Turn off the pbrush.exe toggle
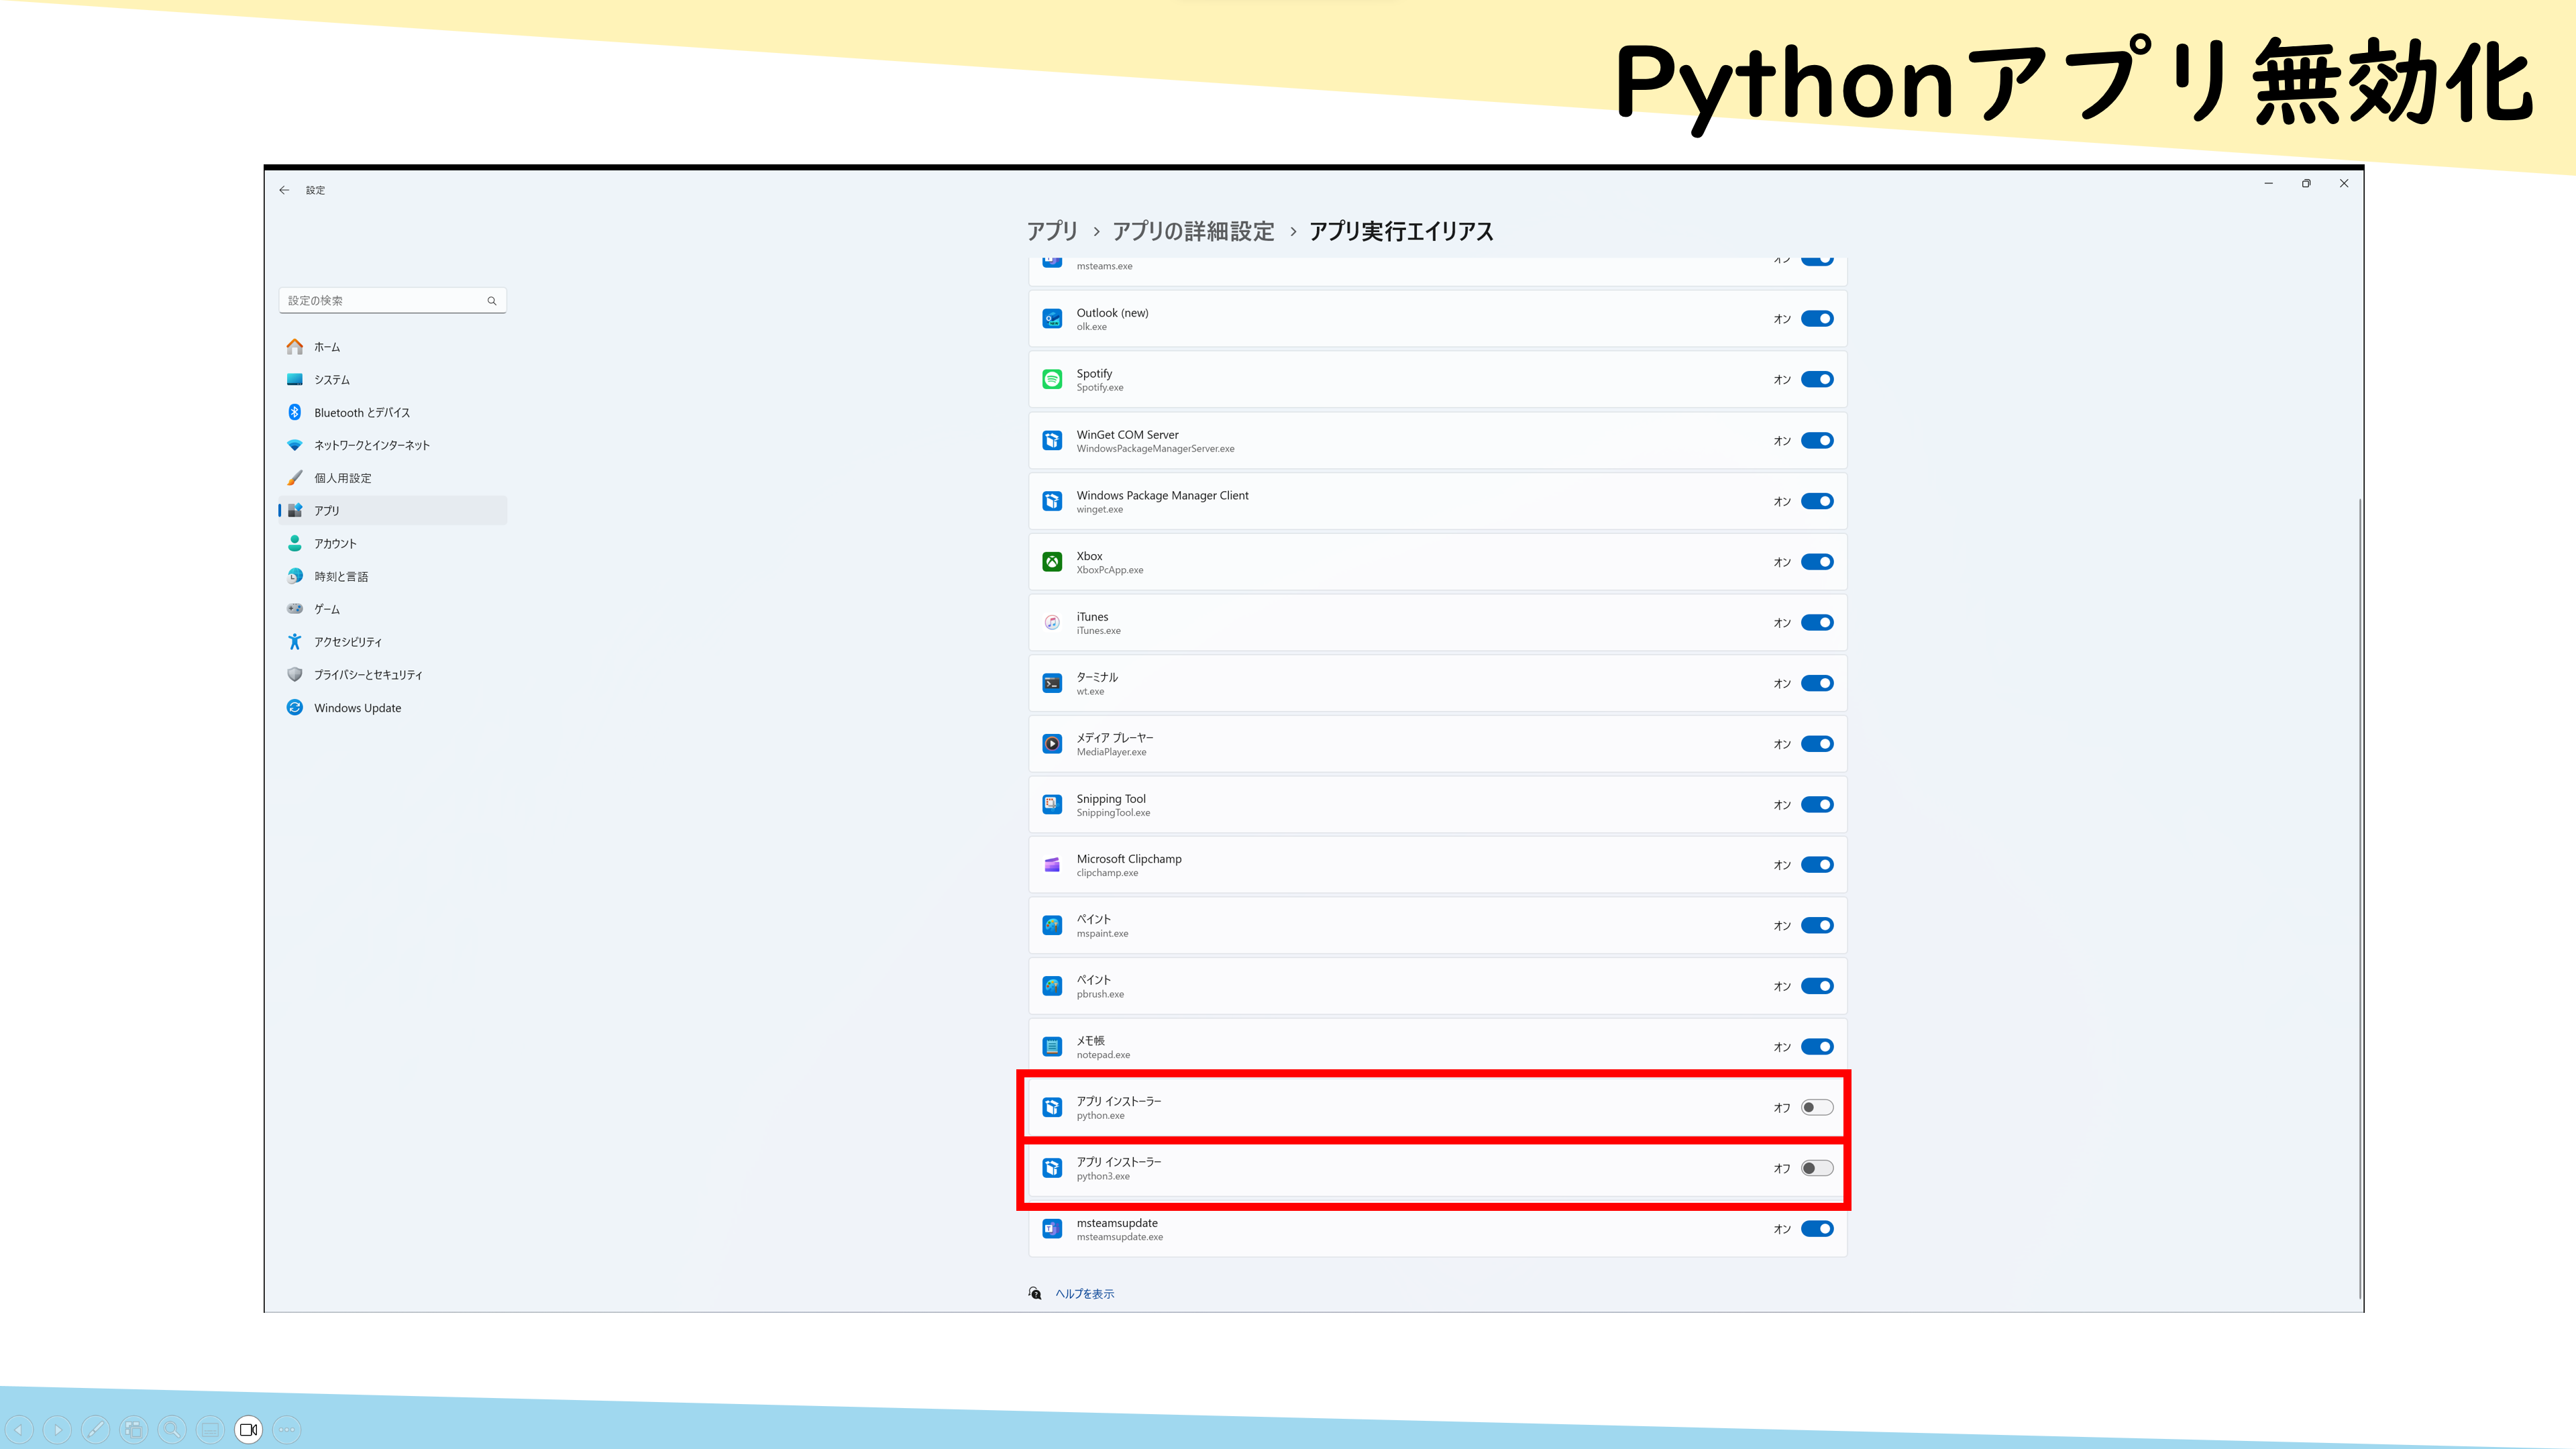This screenshot has height=1449, width=2576. point(1817,987)
